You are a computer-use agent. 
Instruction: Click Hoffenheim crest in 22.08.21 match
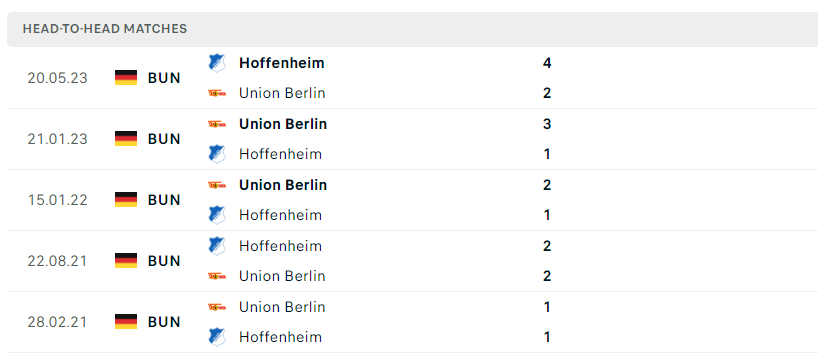coord(216,246)
